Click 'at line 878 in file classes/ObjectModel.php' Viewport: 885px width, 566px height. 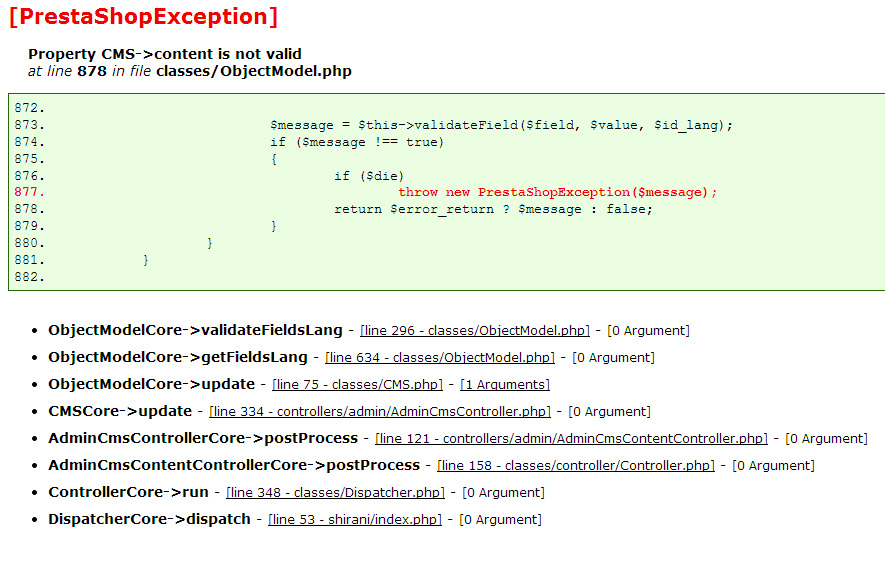coord(190,71)
